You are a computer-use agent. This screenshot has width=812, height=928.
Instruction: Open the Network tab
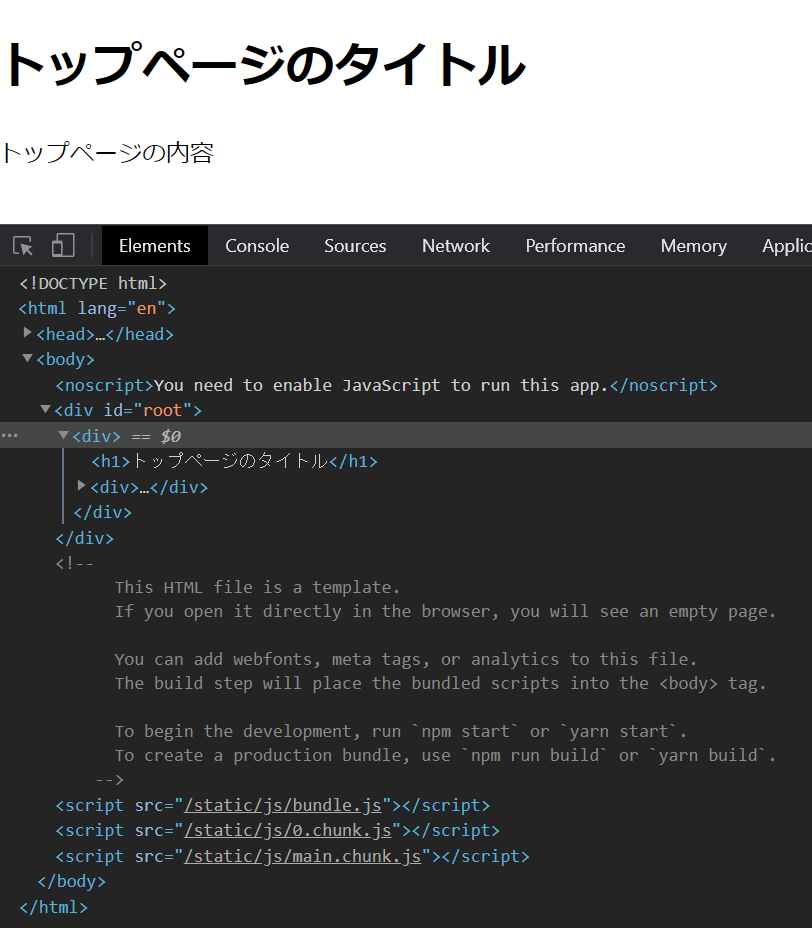pos(455,245)
